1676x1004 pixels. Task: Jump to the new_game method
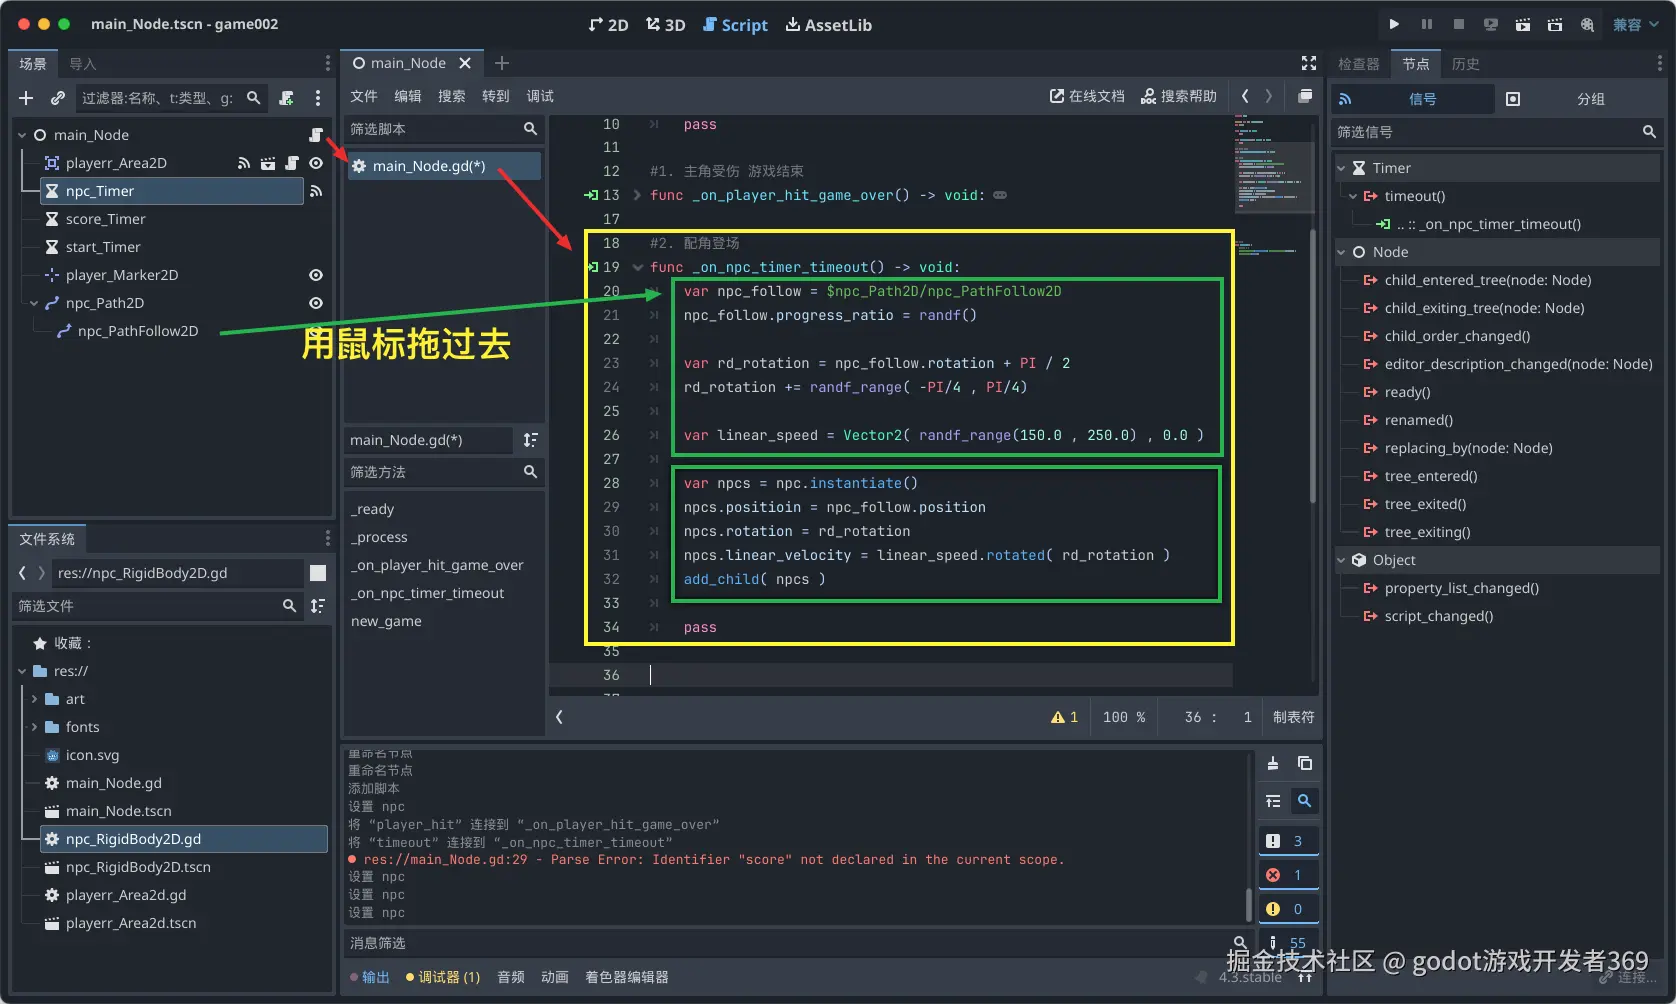[x=386, y=621]
